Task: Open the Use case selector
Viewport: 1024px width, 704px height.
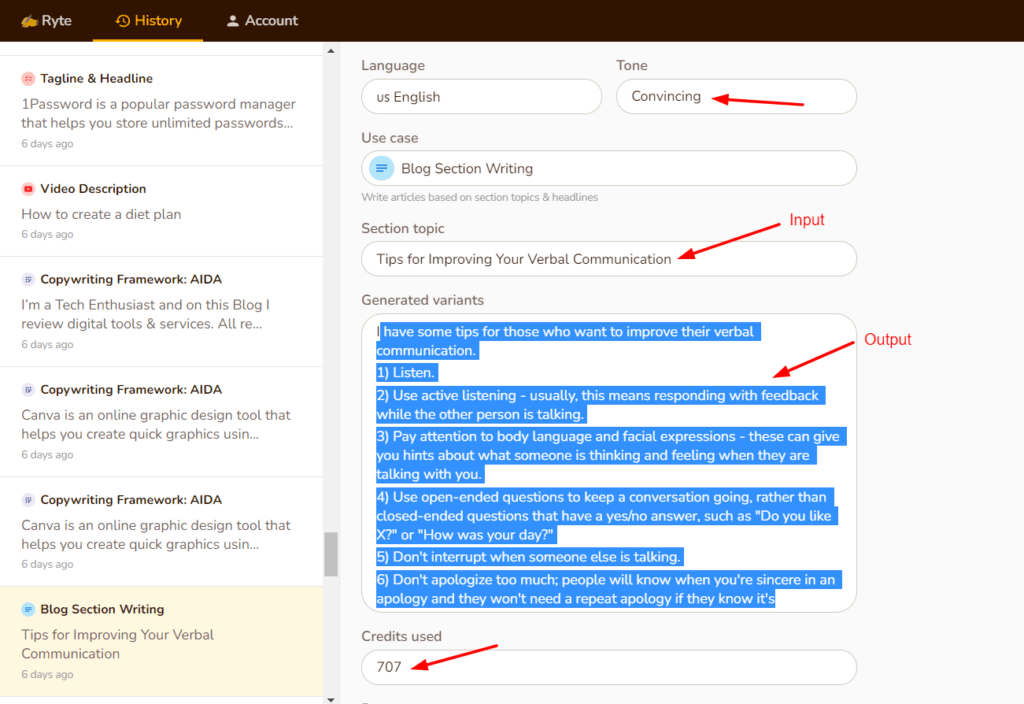Action: pyautogui.click(x=608, y=168)
